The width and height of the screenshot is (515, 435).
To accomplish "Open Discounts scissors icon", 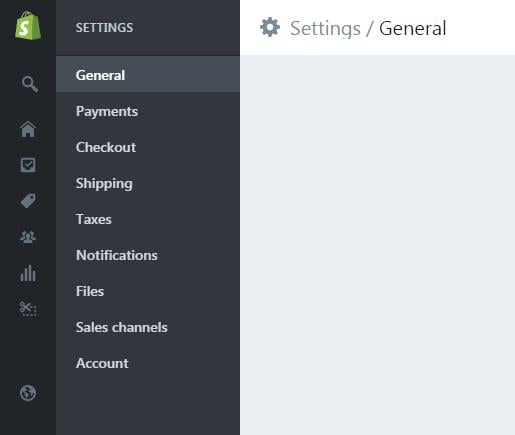I will [28, 308].
